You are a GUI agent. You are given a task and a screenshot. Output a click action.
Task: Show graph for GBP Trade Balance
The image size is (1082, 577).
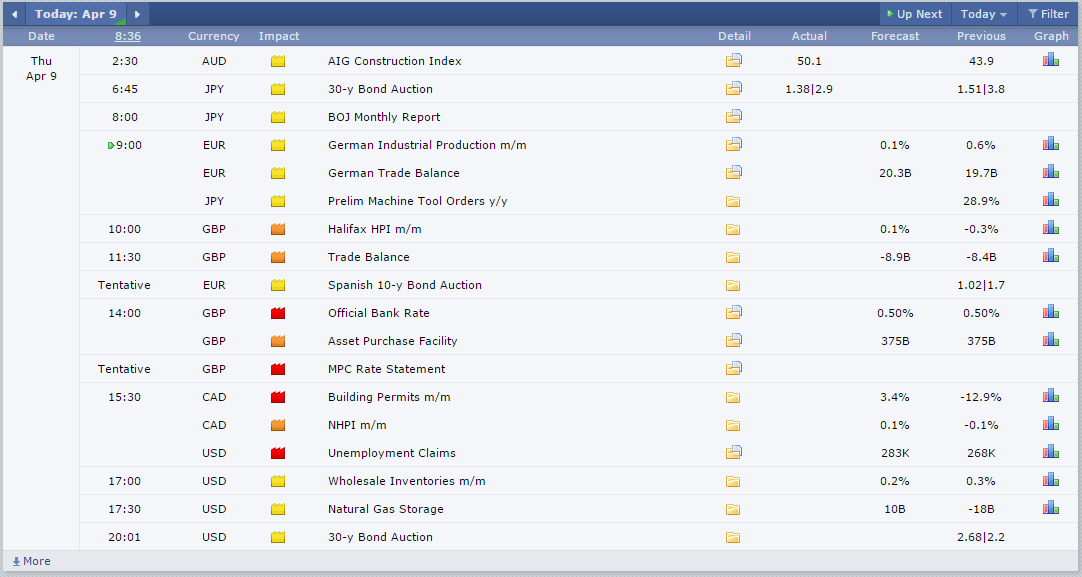(1051, 256)
